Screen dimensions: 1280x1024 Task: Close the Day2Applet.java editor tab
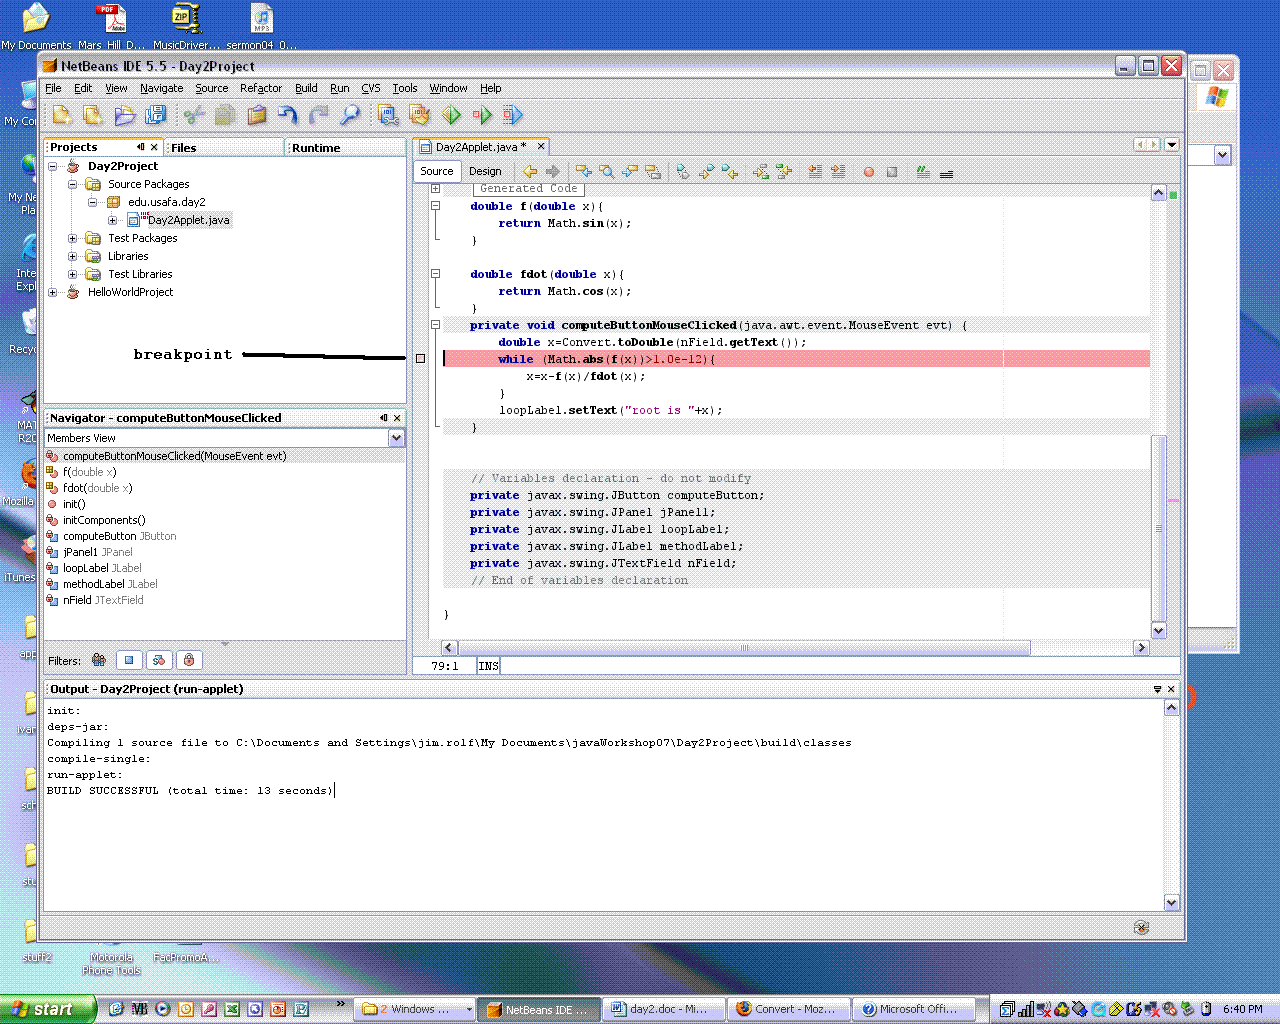(x=540, y=146)
